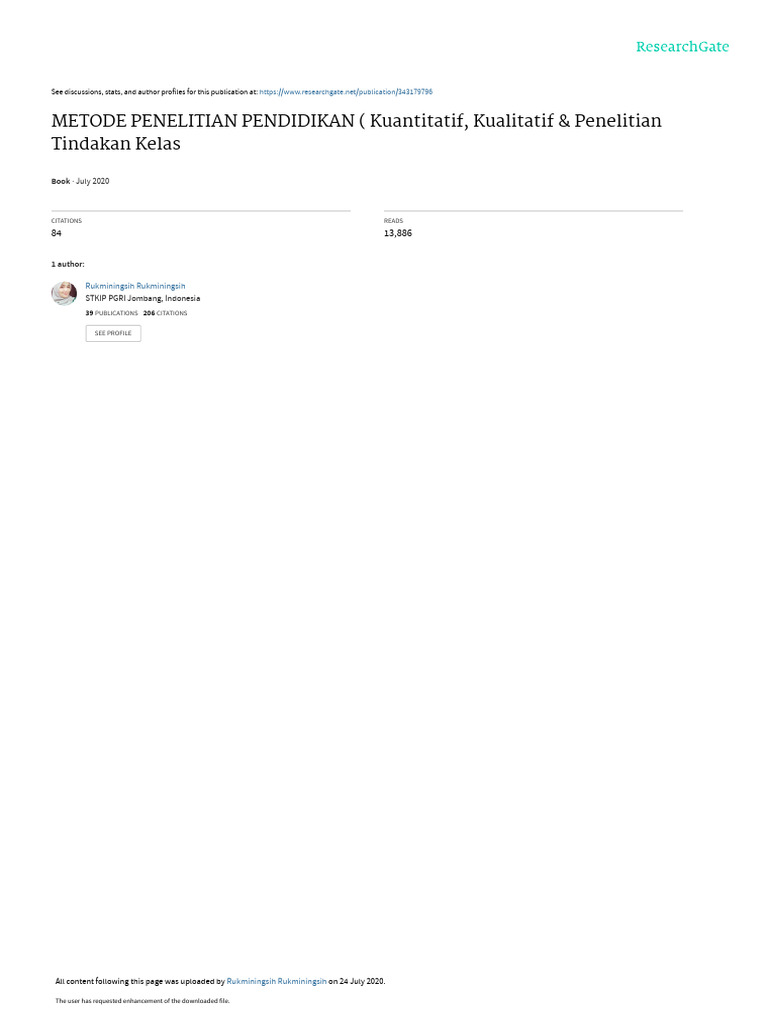Click the 1 author label
Viewport: 768px width, 1024px height.
click(68, 264)
